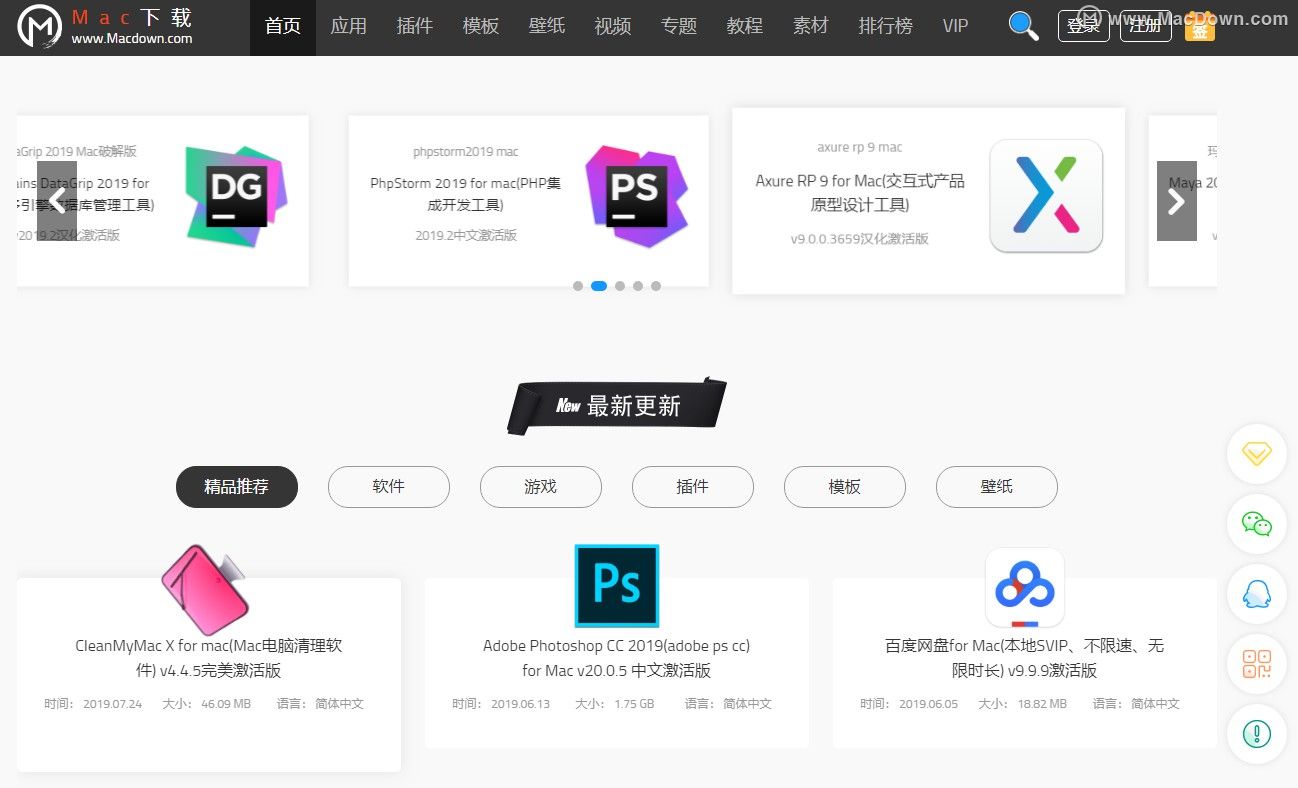Click the orange QR code sidebar icon
This screenshot has height=788, width=1298.
coord(1256,664)
